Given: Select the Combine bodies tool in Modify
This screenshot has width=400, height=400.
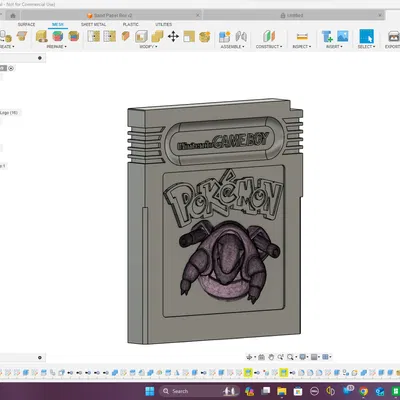Looking at the screenshot, I should 157,36.
